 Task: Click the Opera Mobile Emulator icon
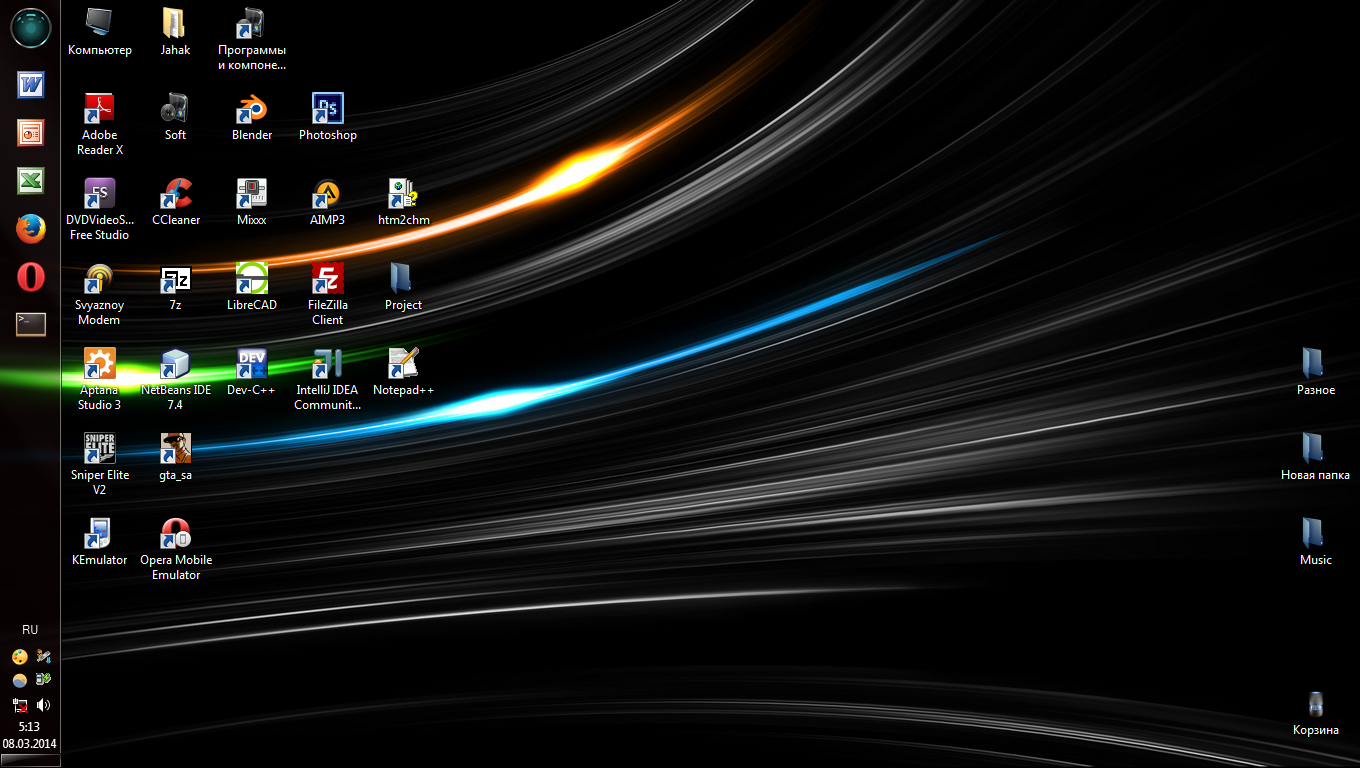point(176,533)
